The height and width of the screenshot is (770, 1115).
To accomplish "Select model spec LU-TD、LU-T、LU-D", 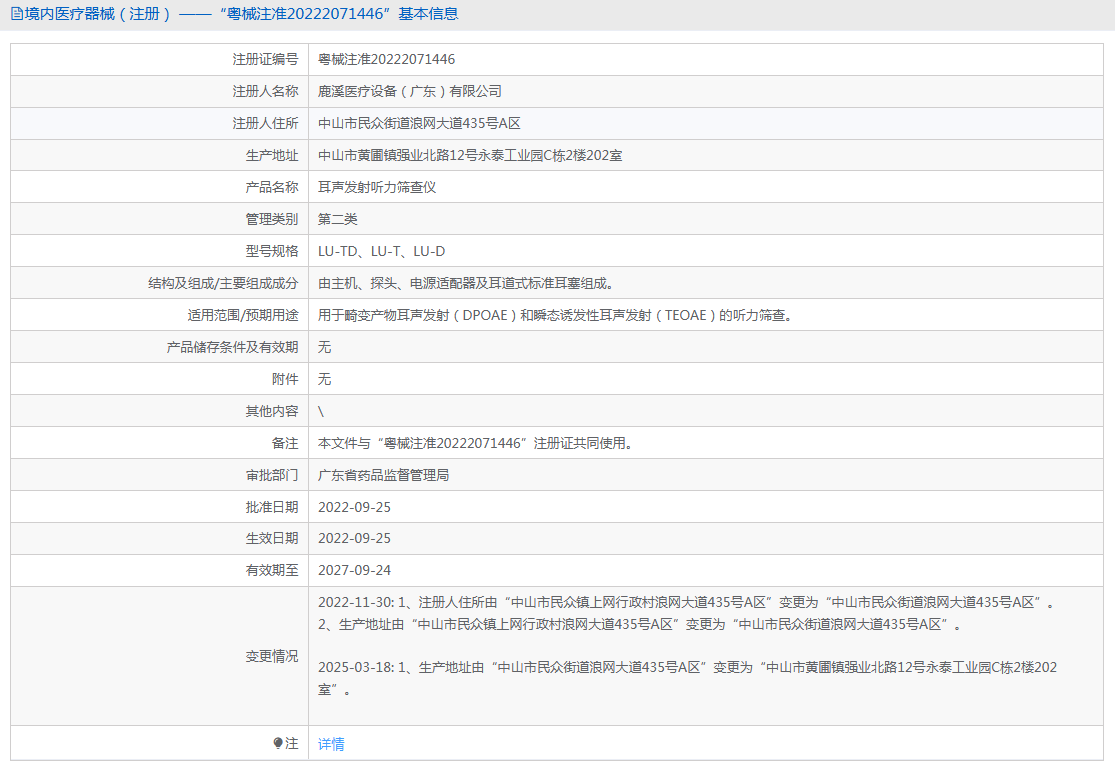I will [x=381, y=251].
